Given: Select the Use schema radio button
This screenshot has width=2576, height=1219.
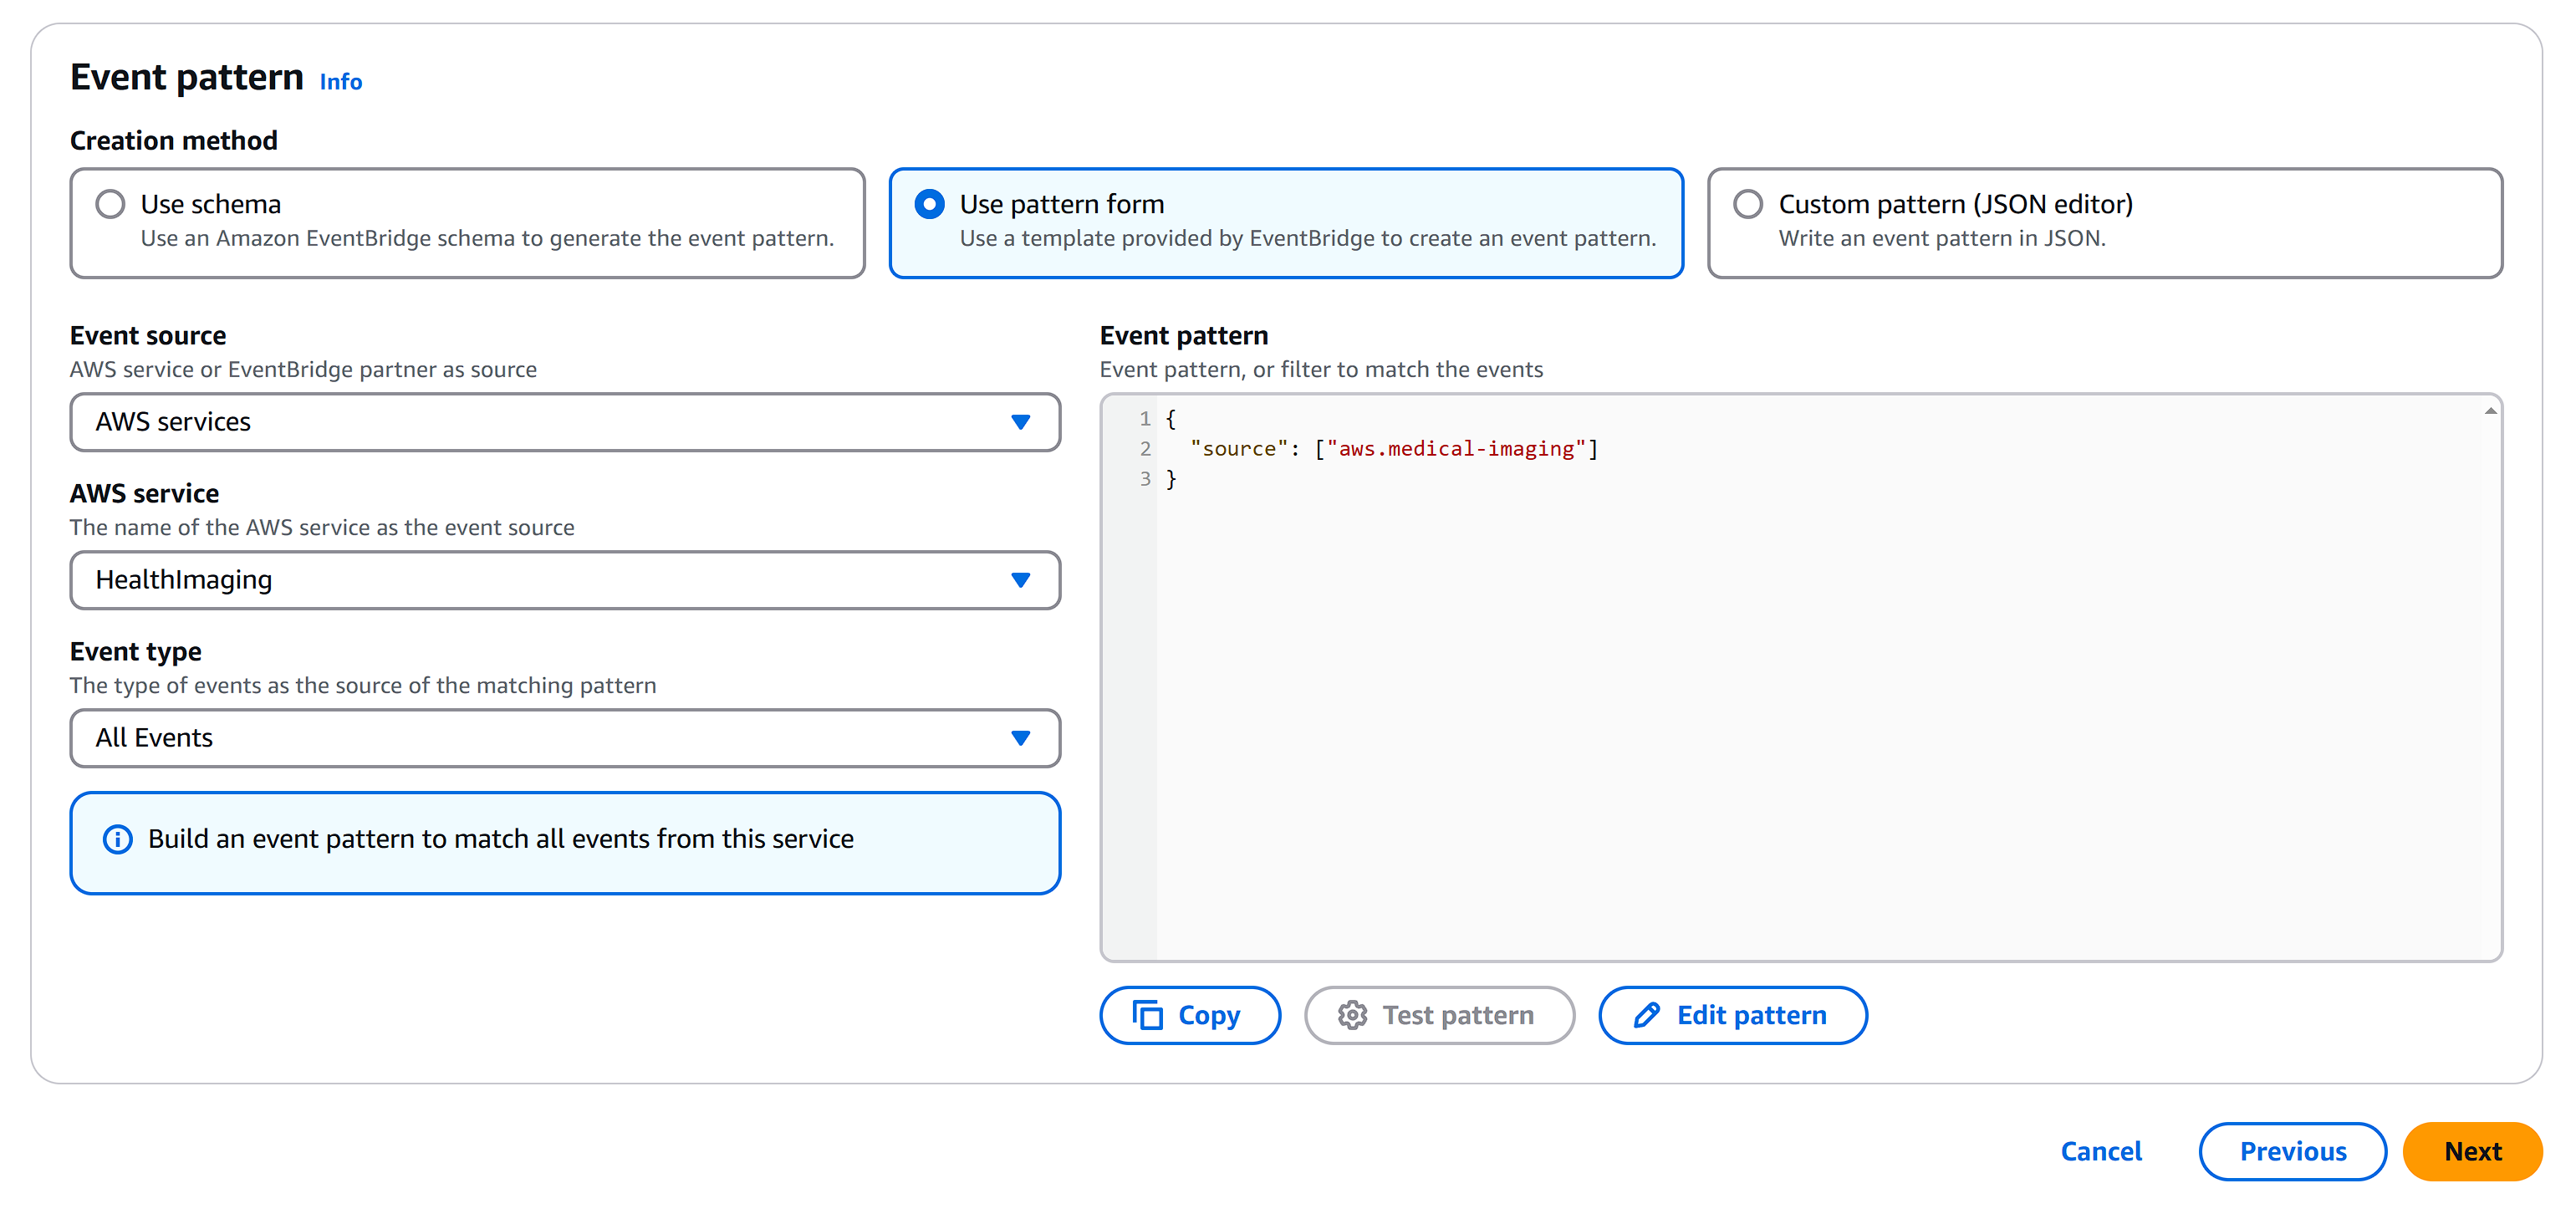Looking at the screenshot, I should point(110,204).
